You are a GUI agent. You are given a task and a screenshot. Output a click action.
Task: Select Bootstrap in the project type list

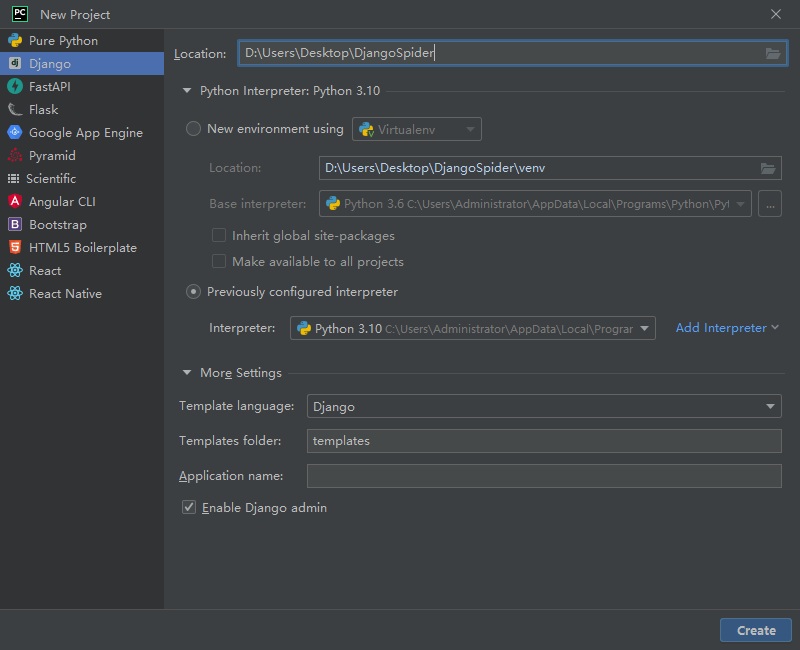[x=57, y=225]
